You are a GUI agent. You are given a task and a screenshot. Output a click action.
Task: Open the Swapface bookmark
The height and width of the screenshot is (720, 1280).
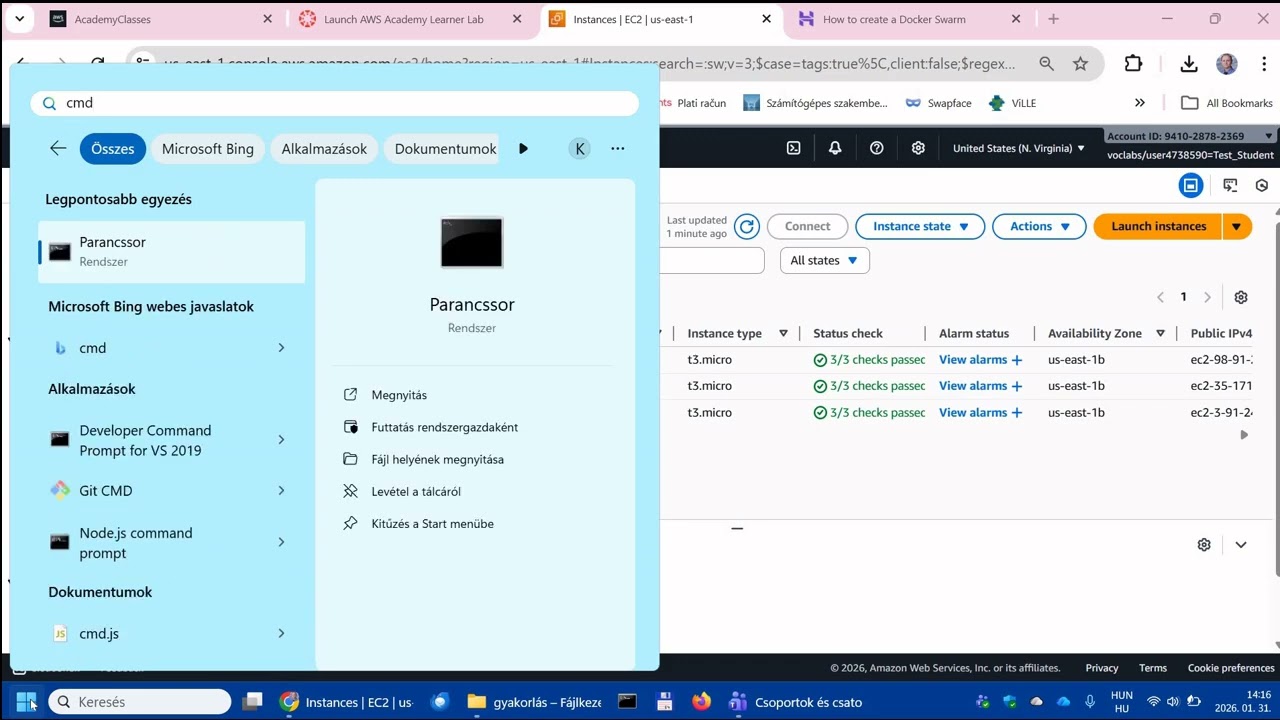pyautogui.click(x=938, y=103)
